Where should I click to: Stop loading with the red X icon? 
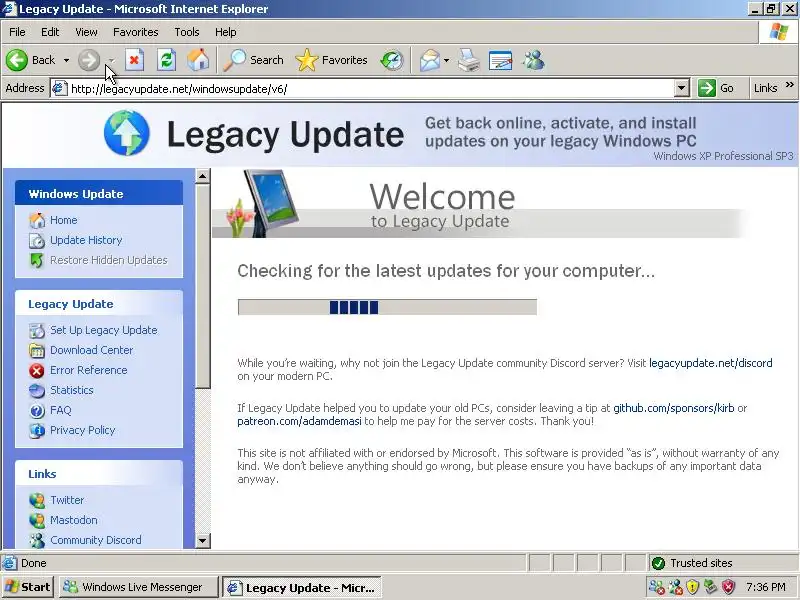click(x=134, y=60)
